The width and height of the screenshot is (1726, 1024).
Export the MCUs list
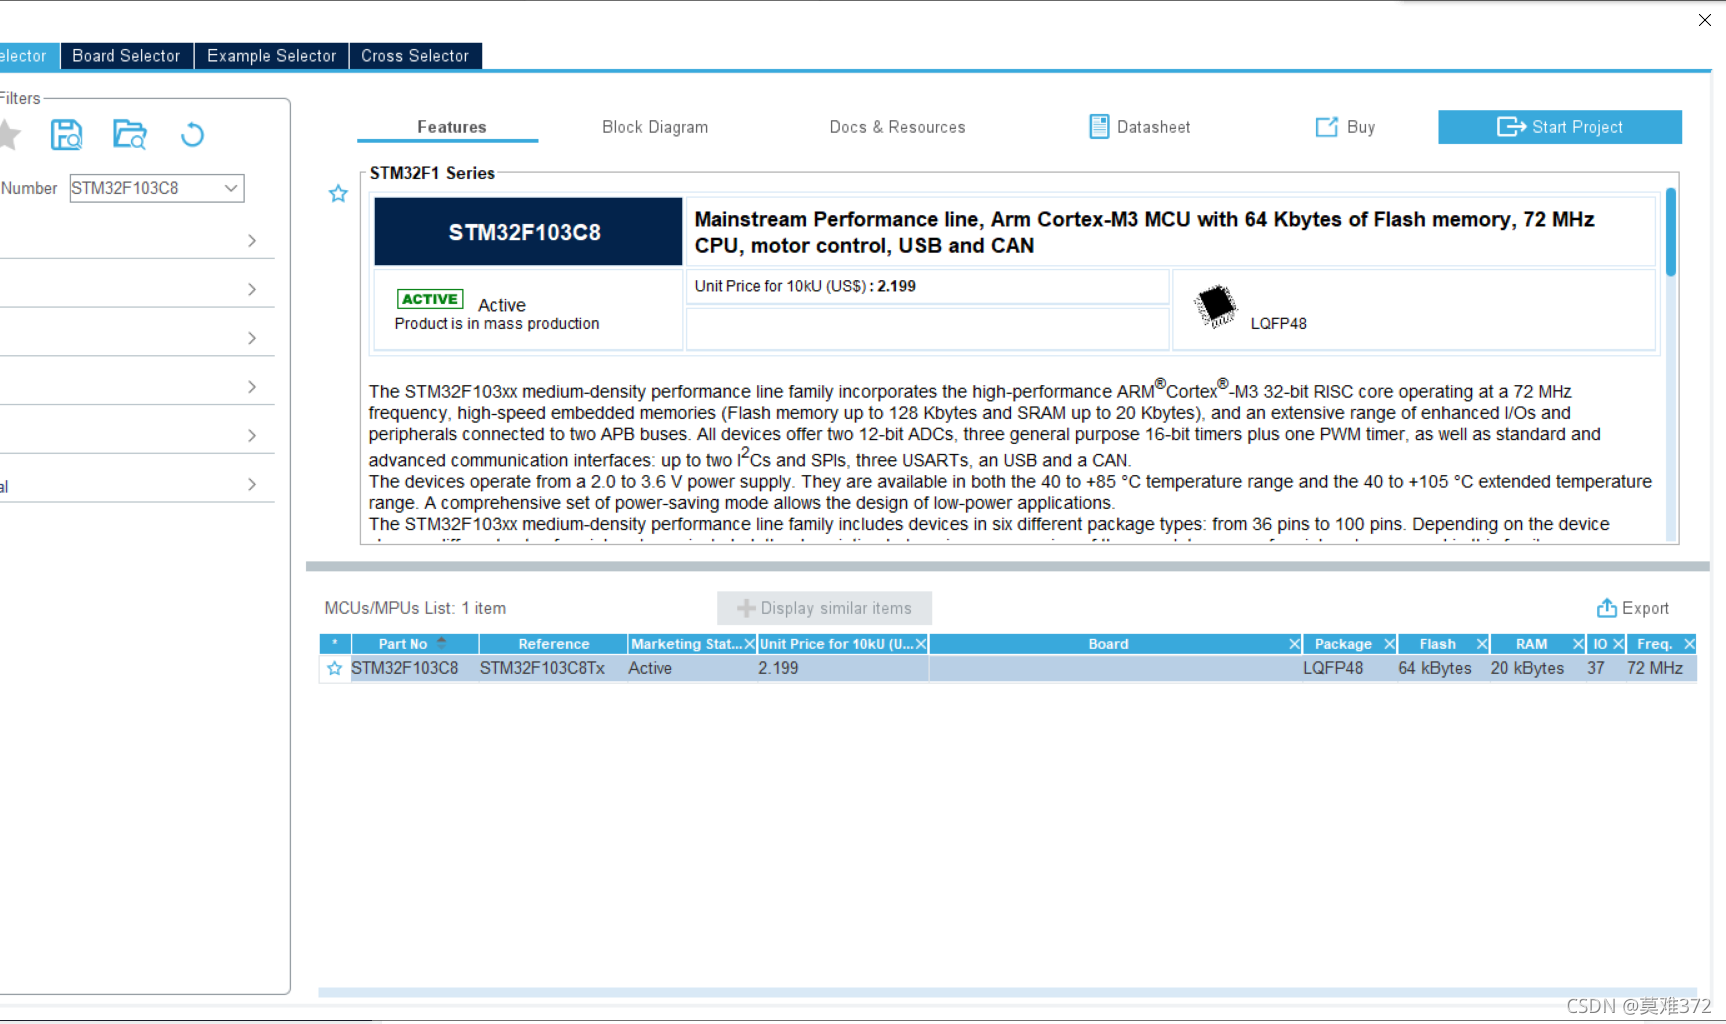(x=1633, y=608)
